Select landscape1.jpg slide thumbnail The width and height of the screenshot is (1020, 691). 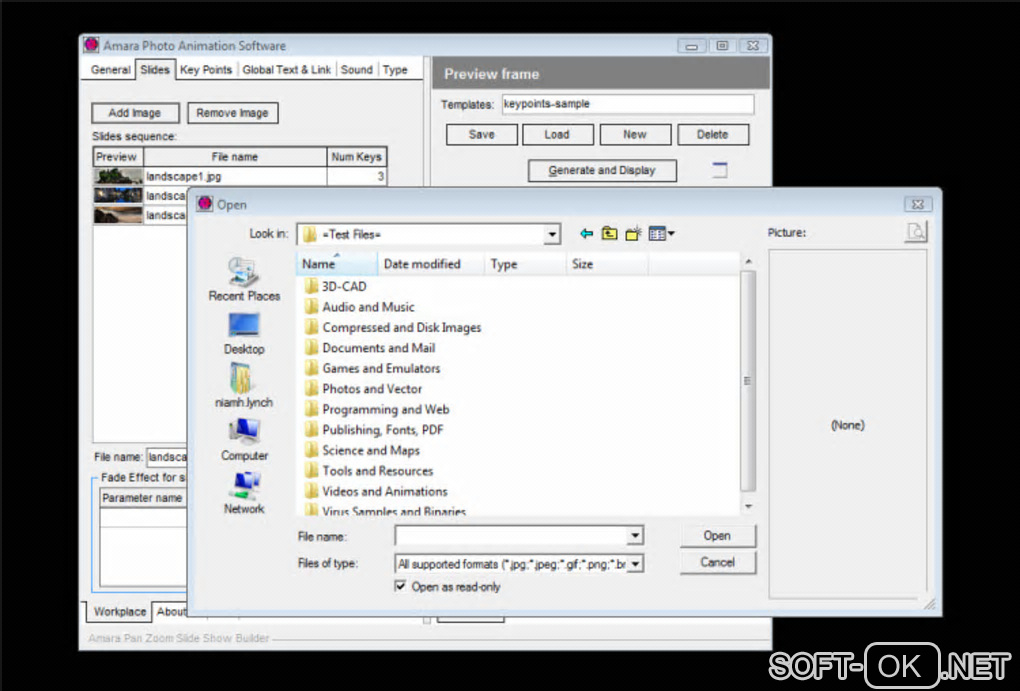point(118,176)
